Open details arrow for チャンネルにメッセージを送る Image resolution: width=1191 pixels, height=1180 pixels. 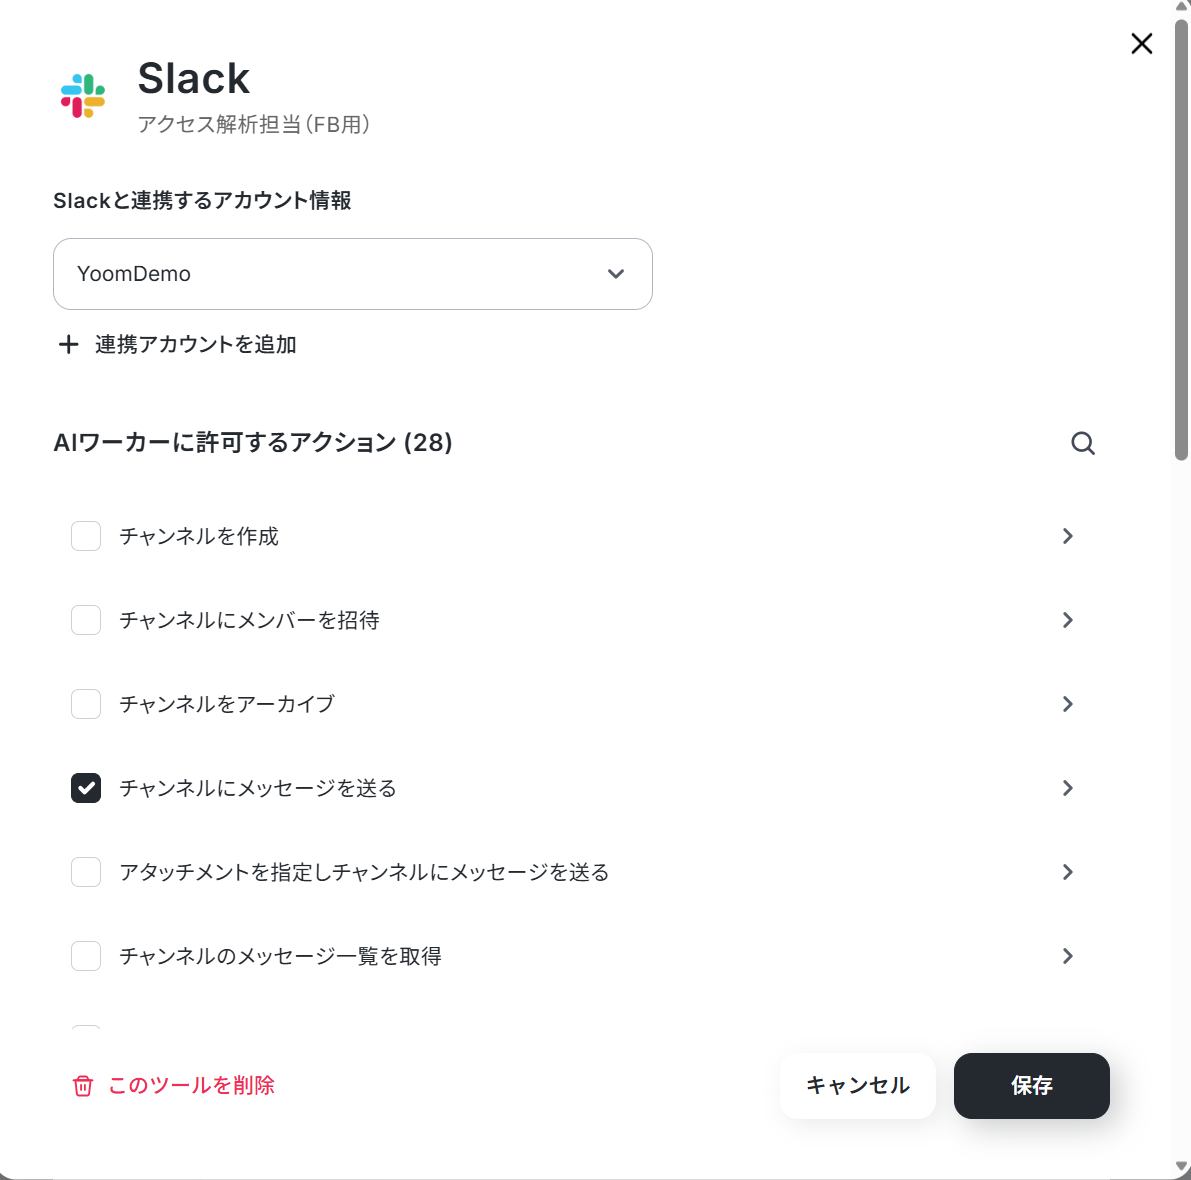1067,788
